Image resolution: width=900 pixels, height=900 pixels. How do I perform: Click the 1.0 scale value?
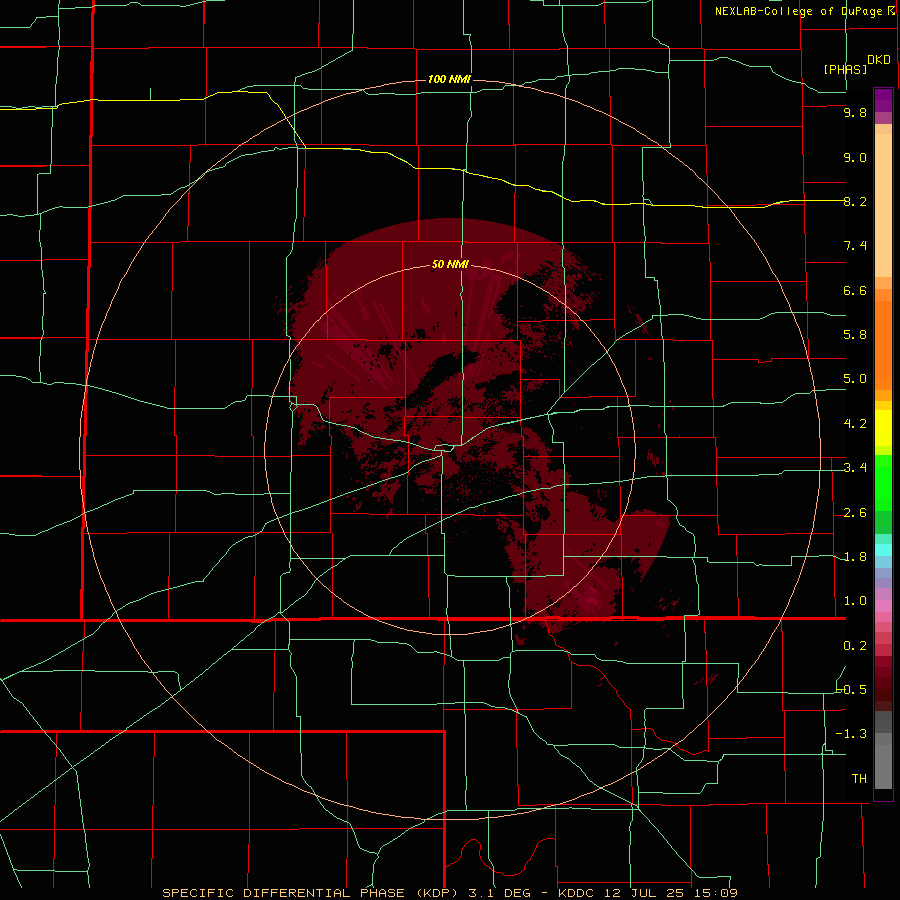(x=855, y=601)
